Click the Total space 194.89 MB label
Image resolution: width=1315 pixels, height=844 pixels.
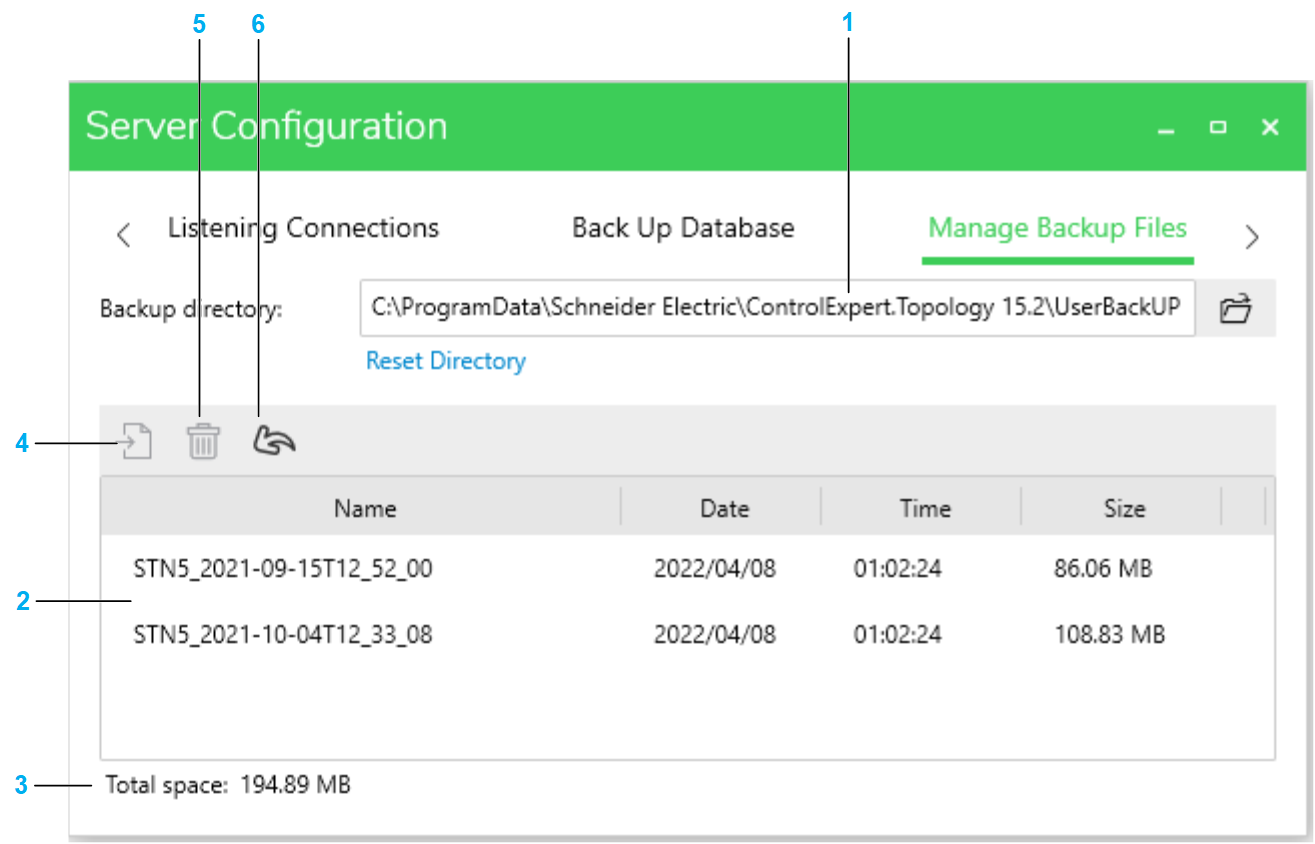click(229, 785)
